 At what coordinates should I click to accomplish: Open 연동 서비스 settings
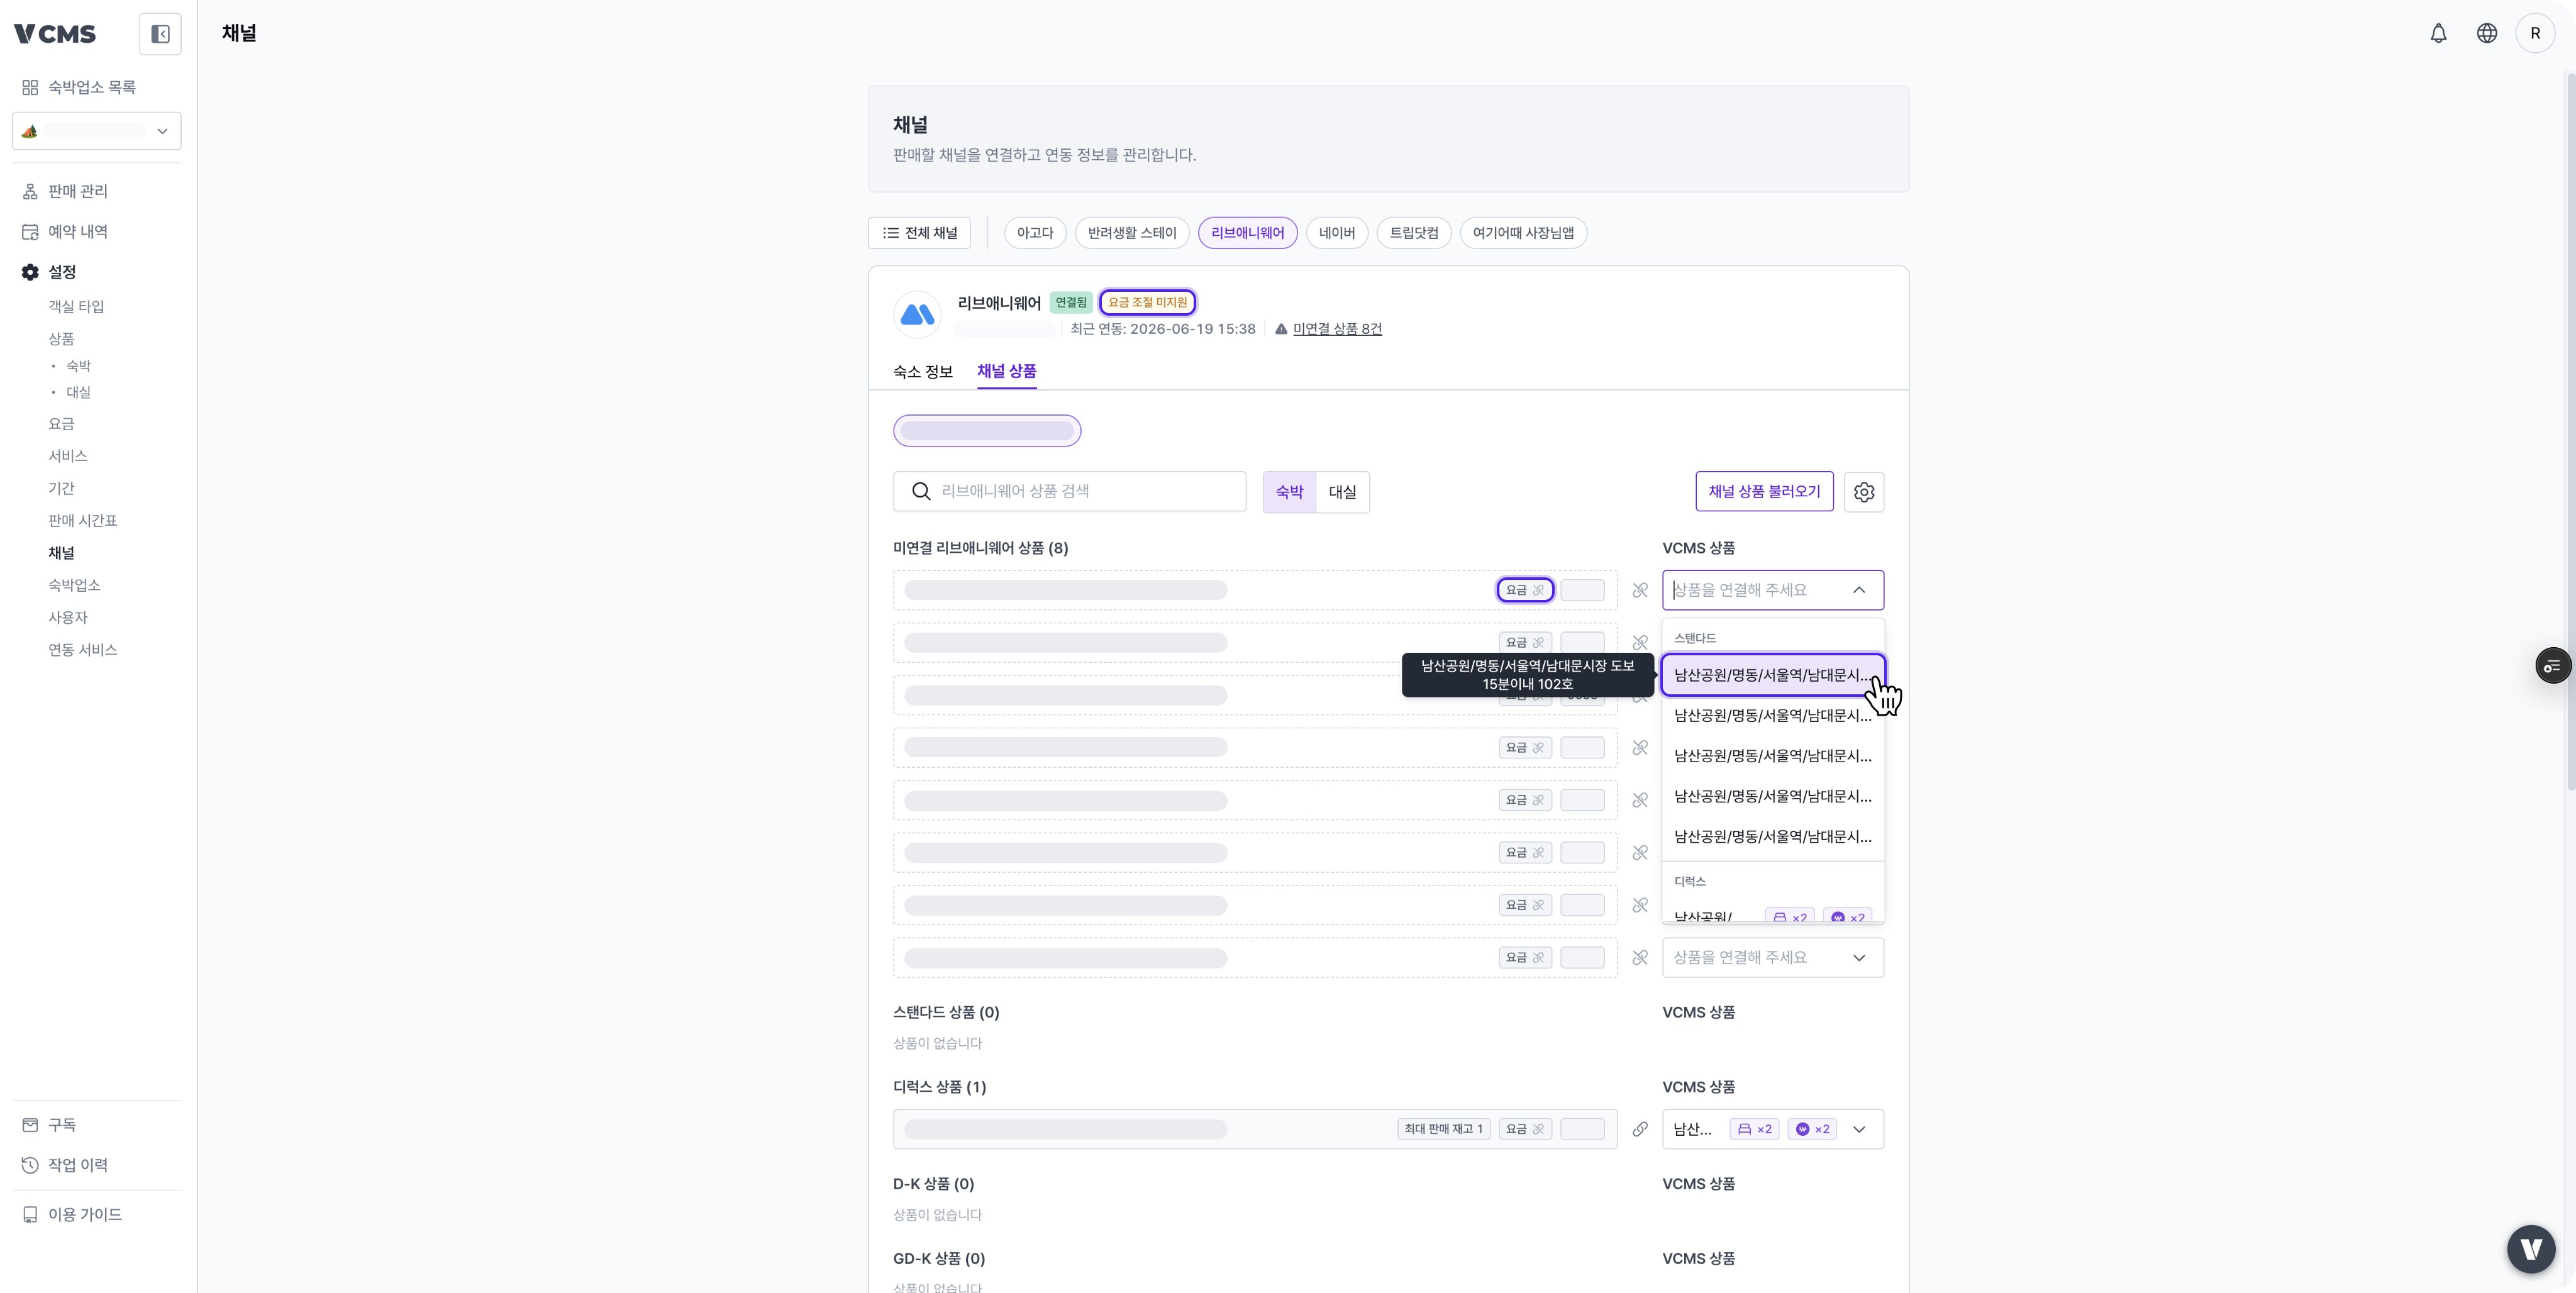[x=83, y=650]
